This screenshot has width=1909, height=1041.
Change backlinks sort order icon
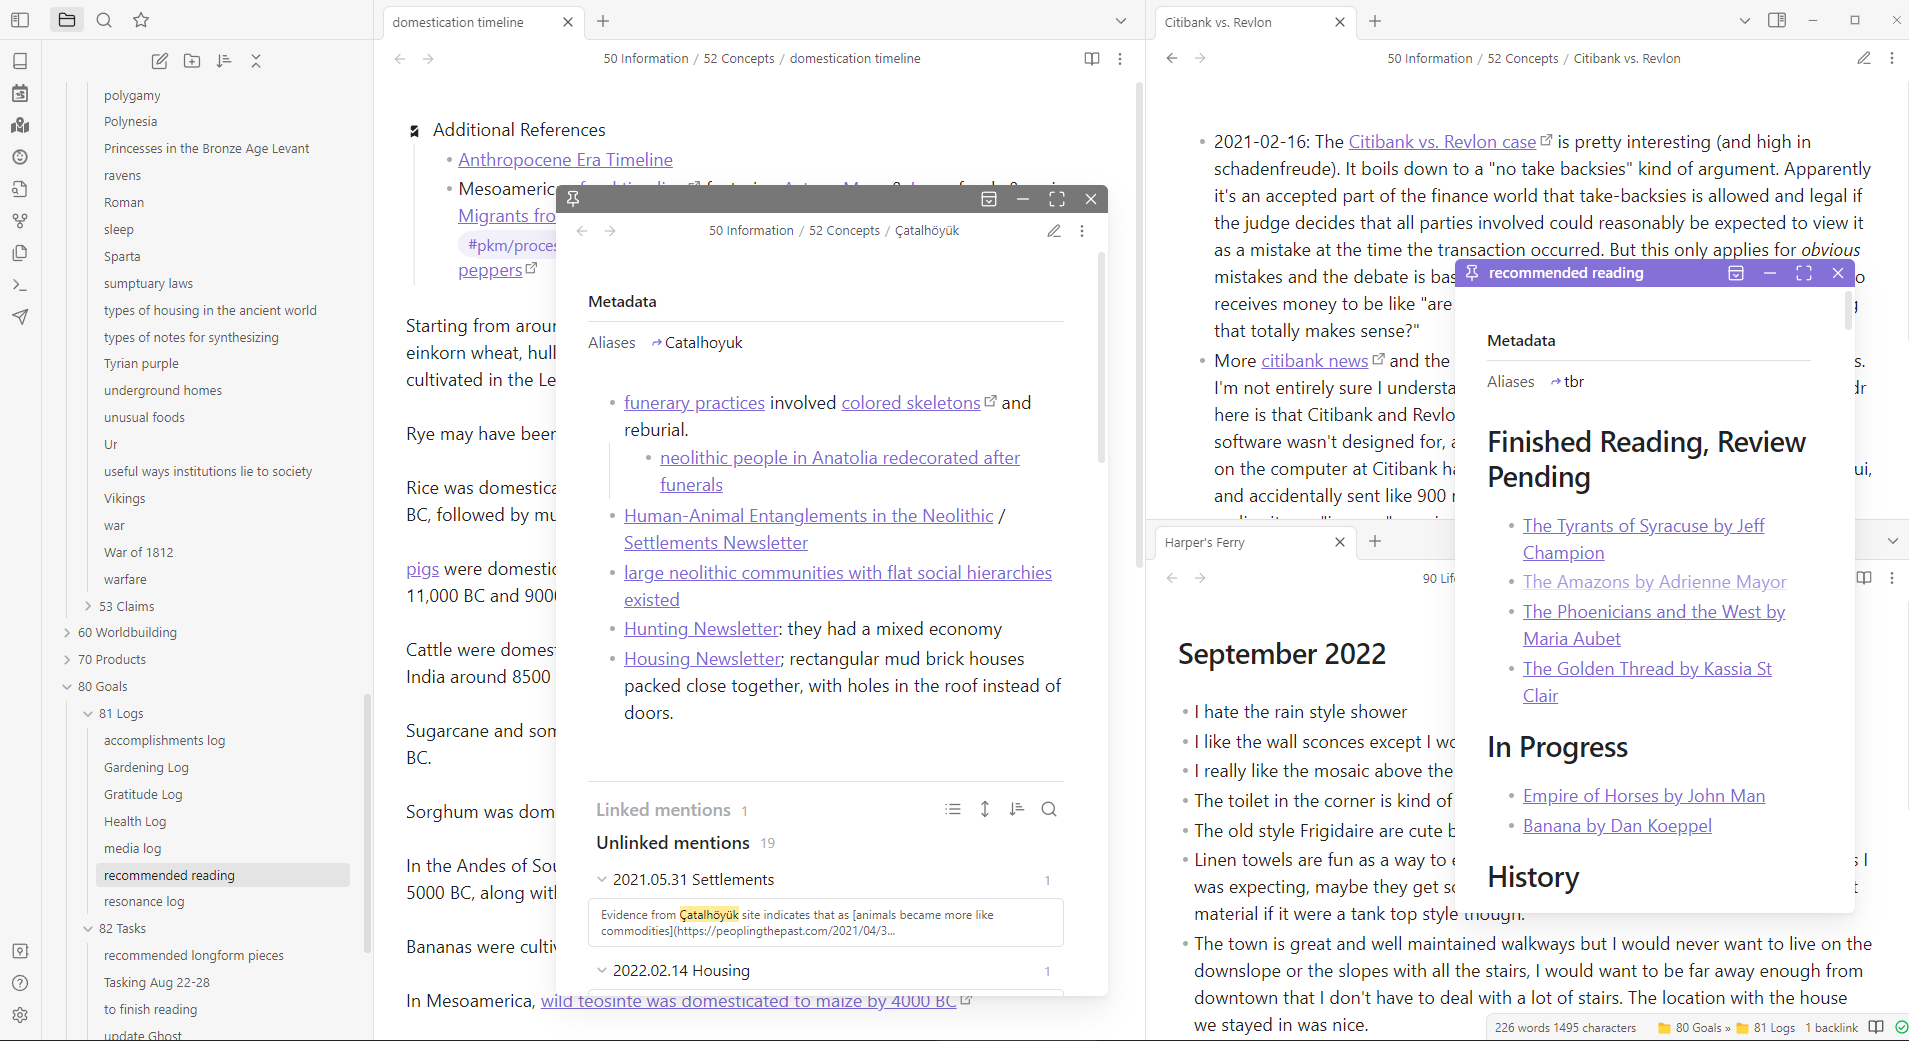coord(1017,809)
